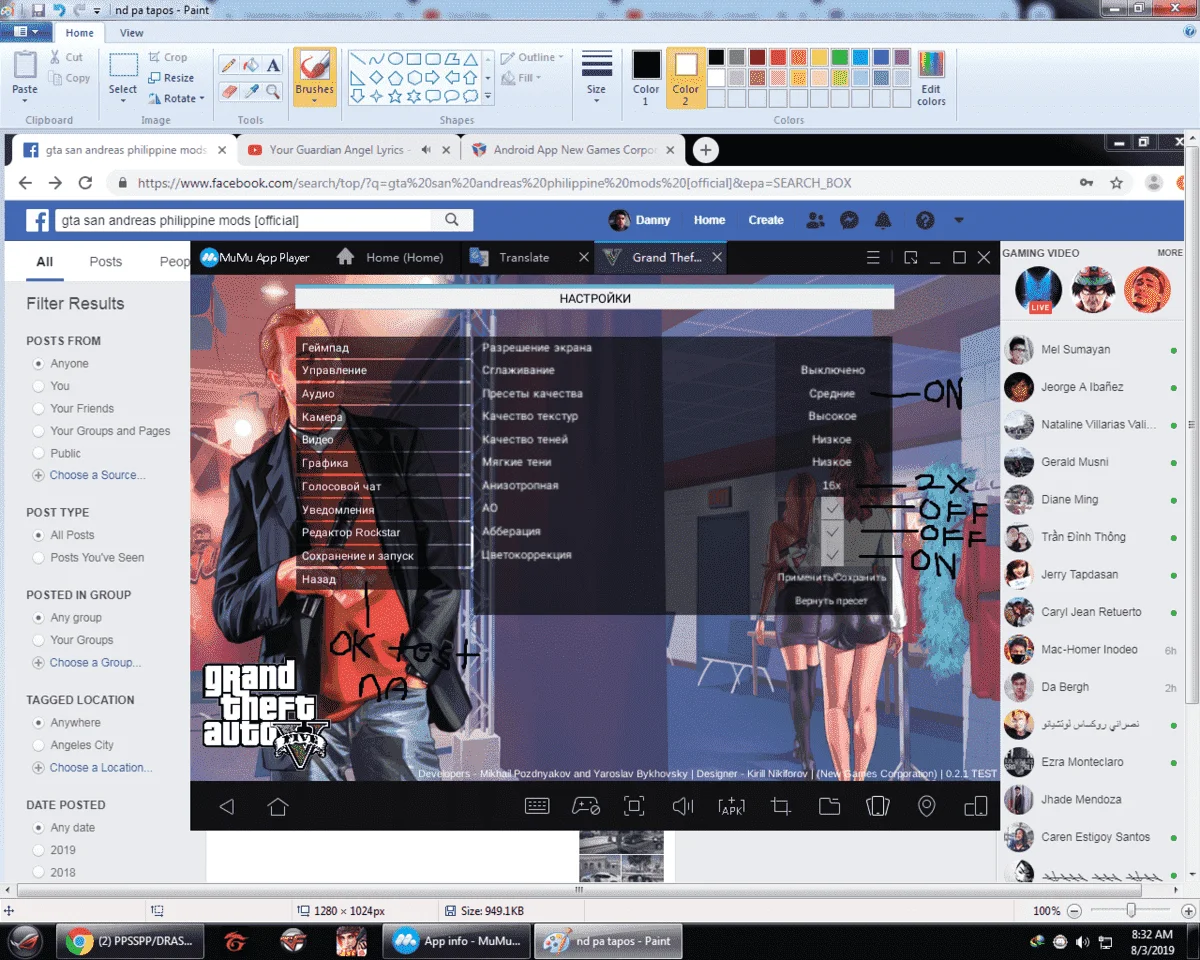
Task: Save the drawing using the floppy disk icon
Action: 38,10
